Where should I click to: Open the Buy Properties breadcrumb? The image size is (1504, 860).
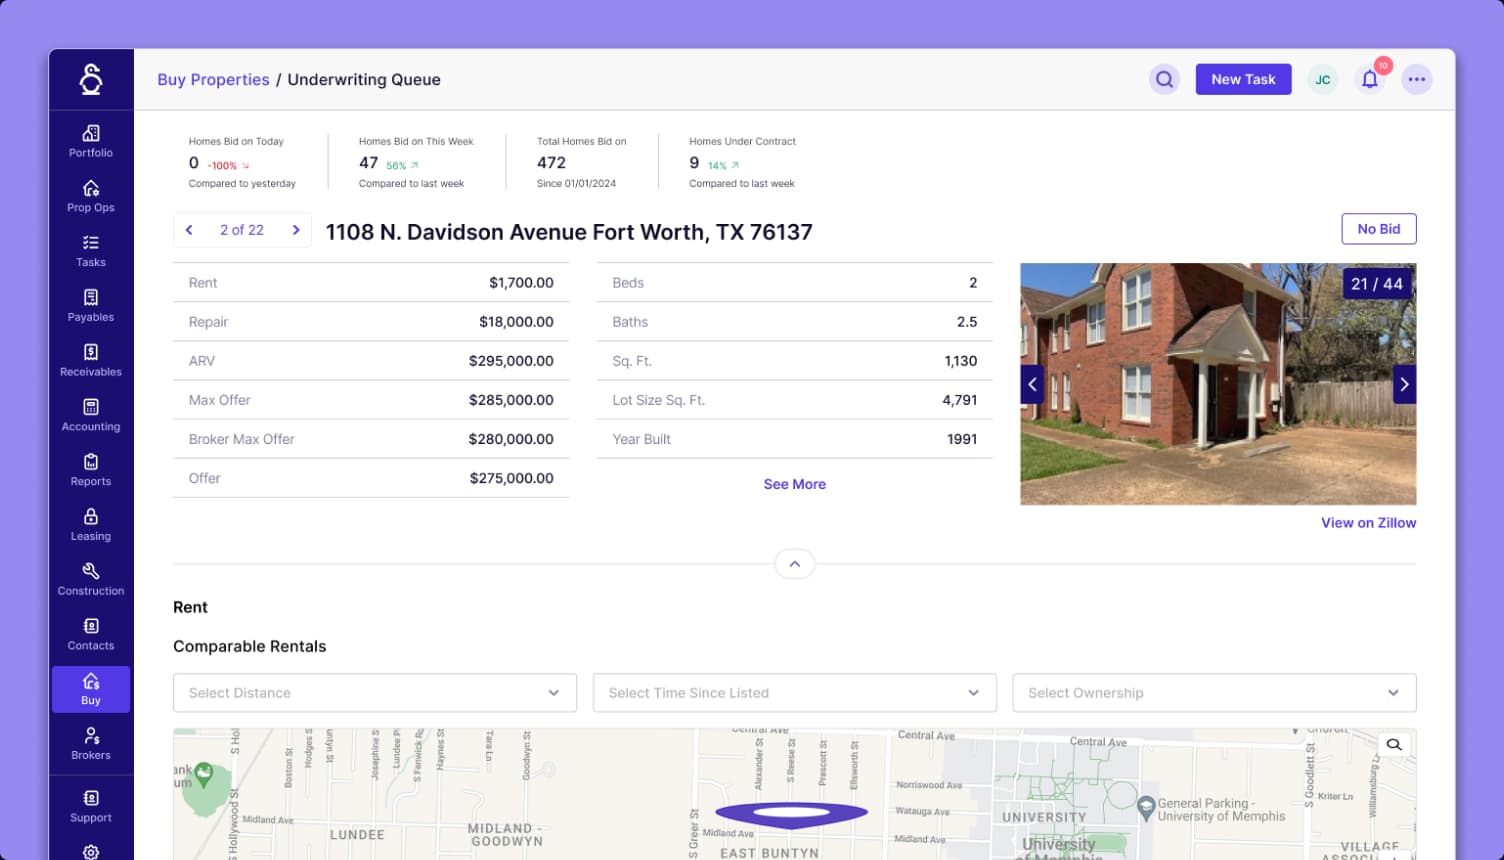click(x=213, y=79)
